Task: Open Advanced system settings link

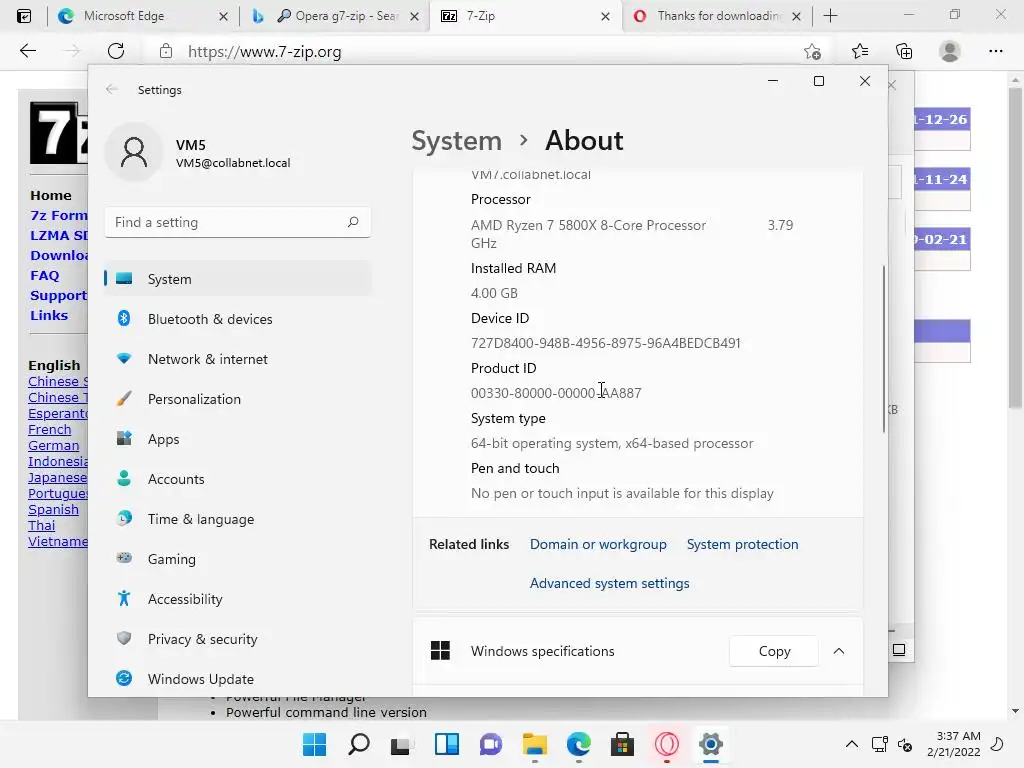Action: coord(609,583)
